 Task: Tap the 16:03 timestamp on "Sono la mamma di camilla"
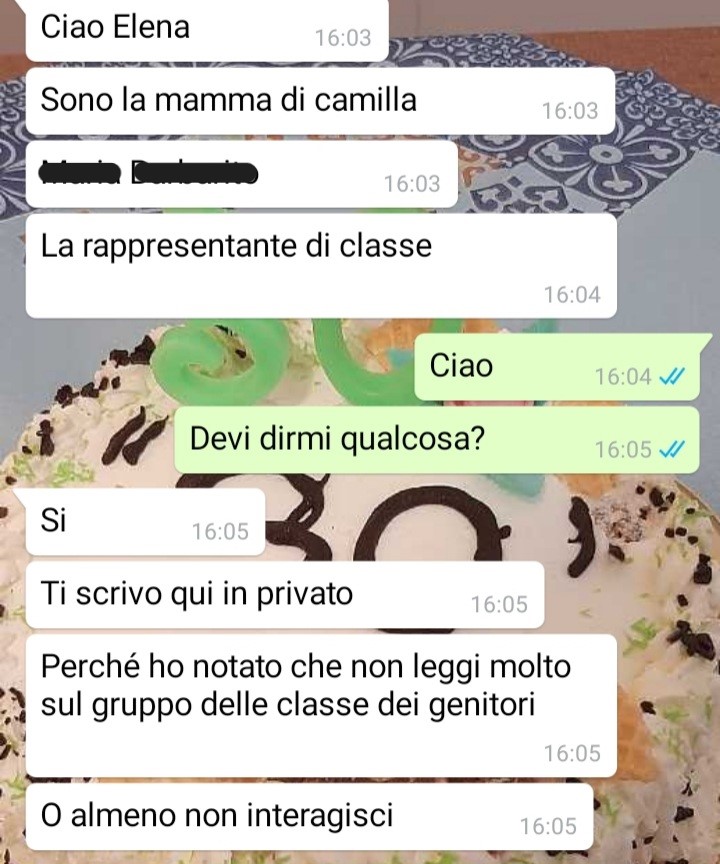click(x=570, y=111)
